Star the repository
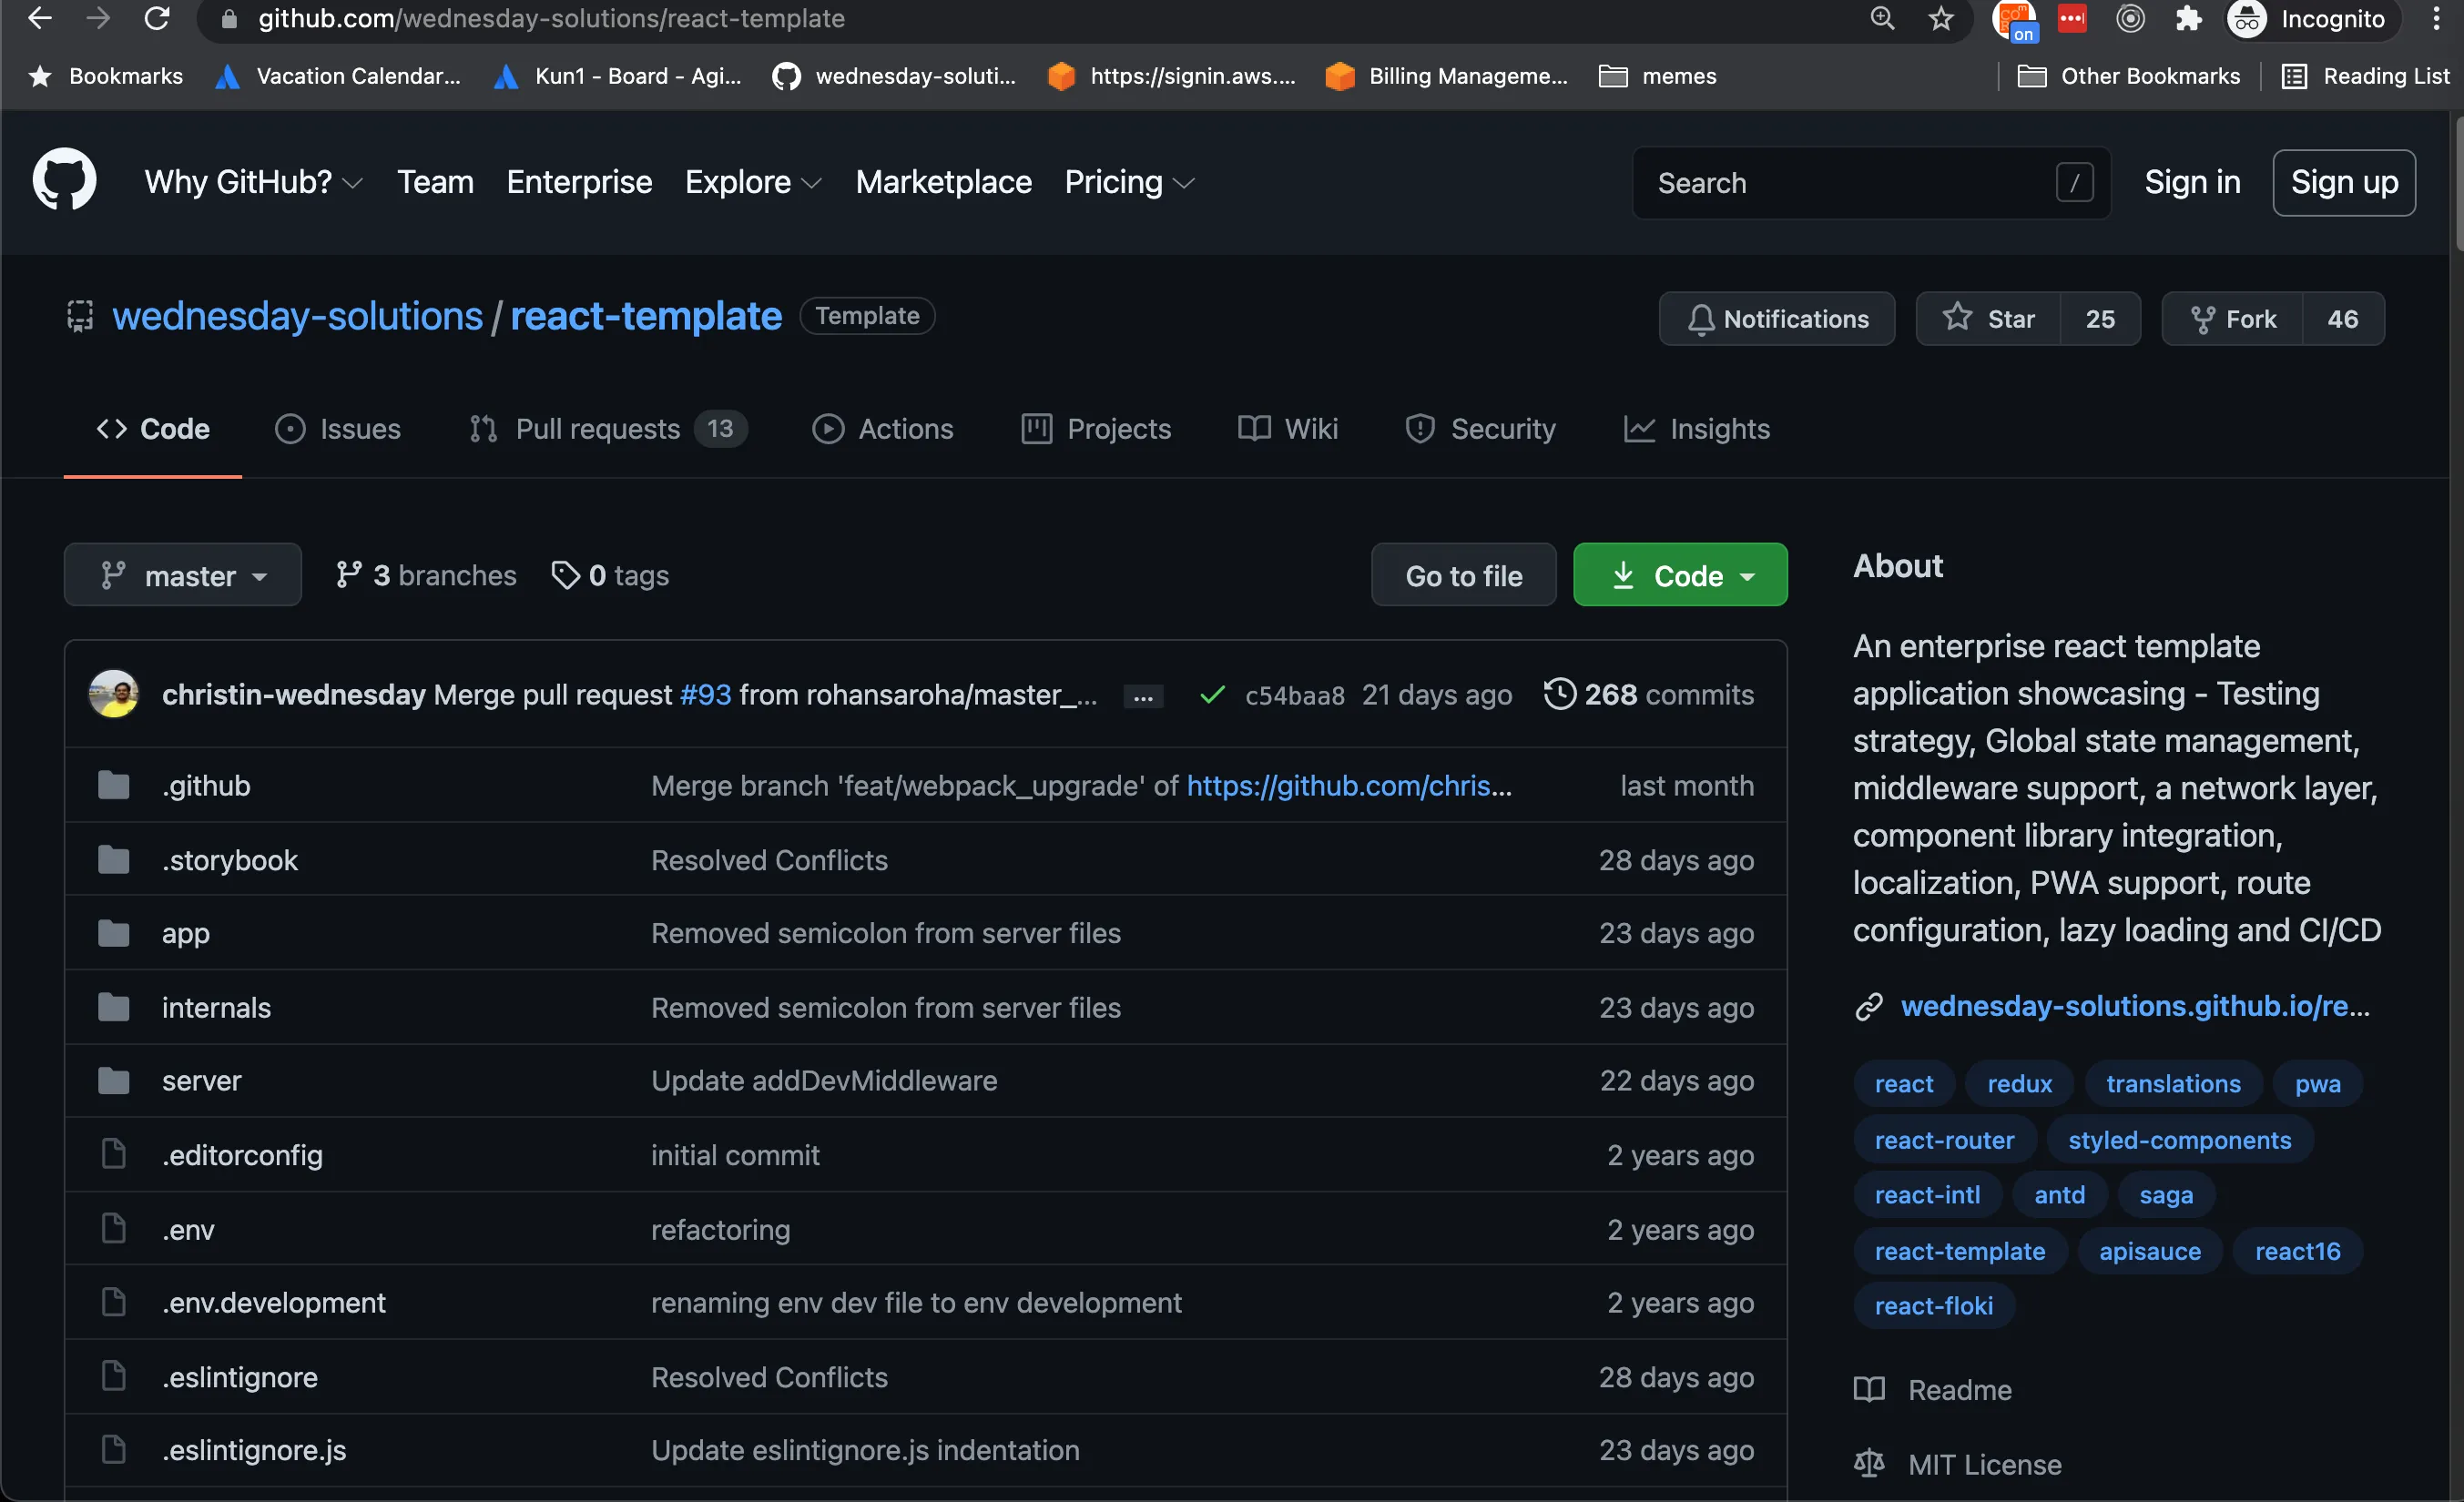This screenshot has height=1502, width=2464. click(1988, 319)
